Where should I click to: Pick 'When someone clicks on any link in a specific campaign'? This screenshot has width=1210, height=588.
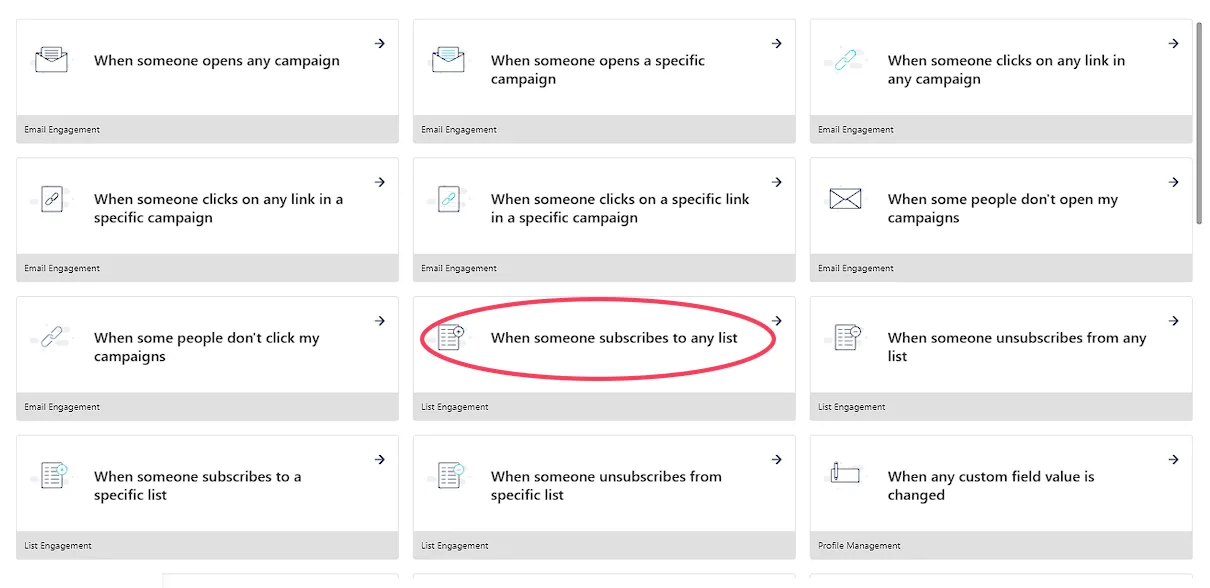pos(218,208)
